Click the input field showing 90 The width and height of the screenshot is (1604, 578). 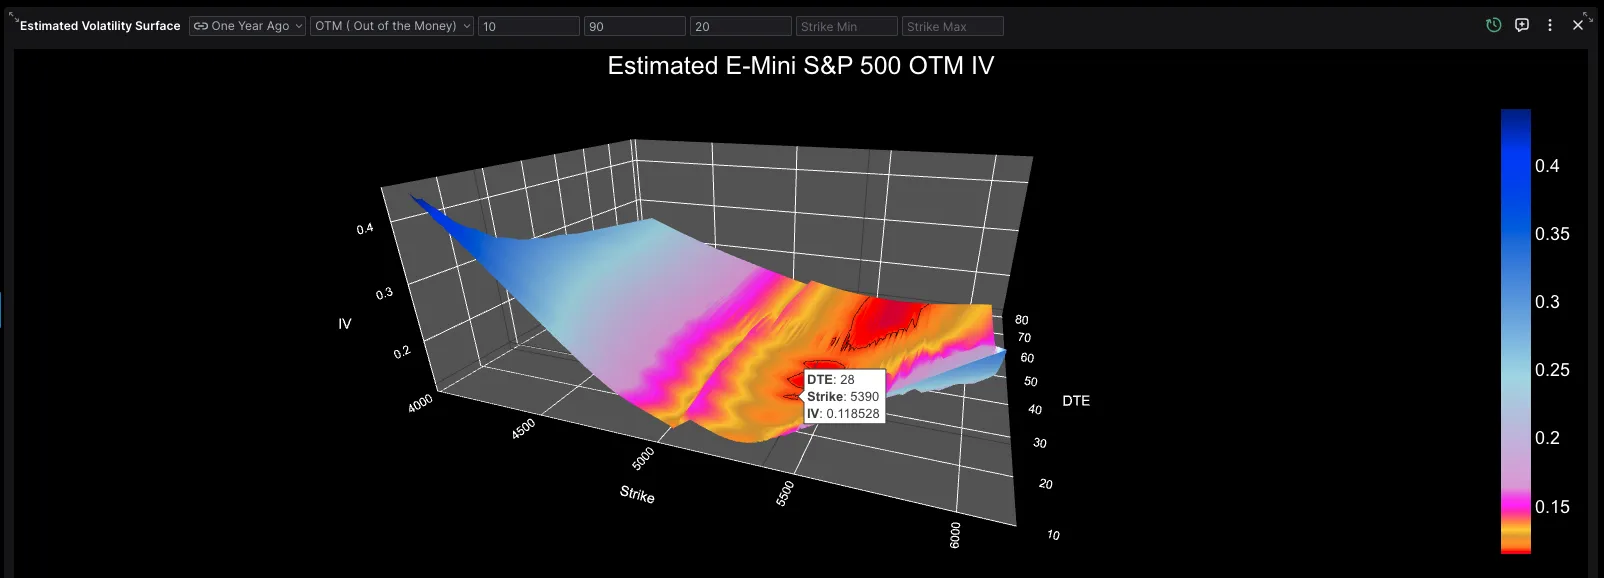coord(635,26)
